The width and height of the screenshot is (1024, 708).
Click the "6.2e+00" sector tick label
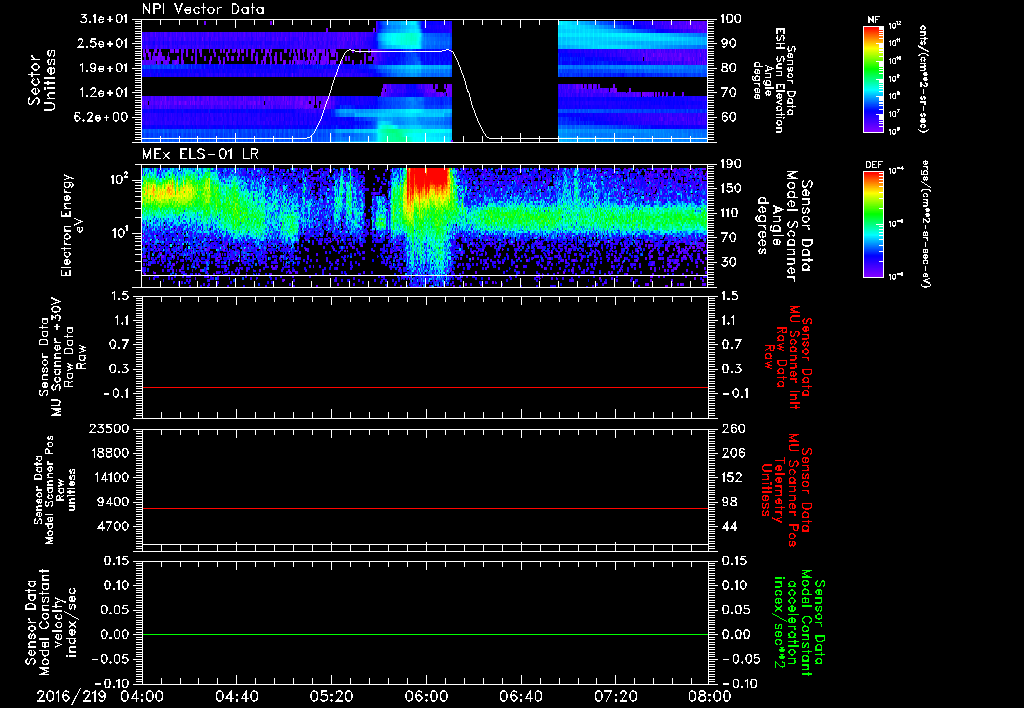coord(103,117)
